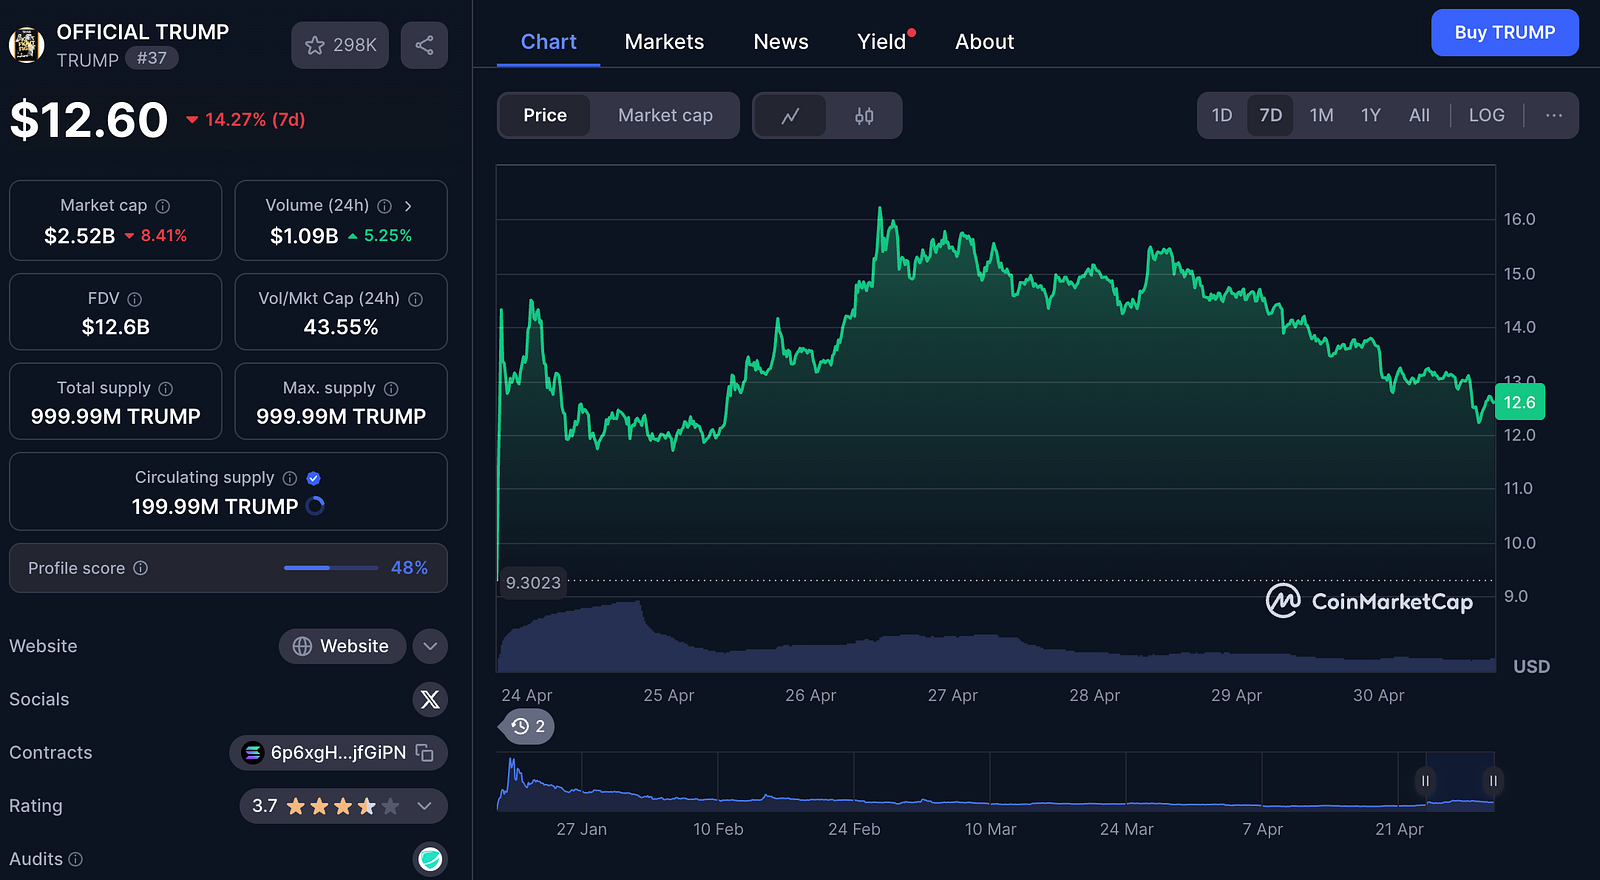Open the X social profile icon
Screen dimensions: 1600x880
click(x=430, y=699)
